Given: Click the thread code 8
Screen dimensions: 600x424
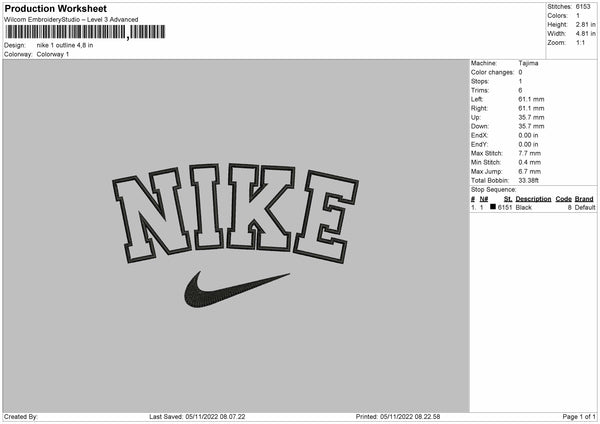Looking at the screenshot, I should [569, 207].
